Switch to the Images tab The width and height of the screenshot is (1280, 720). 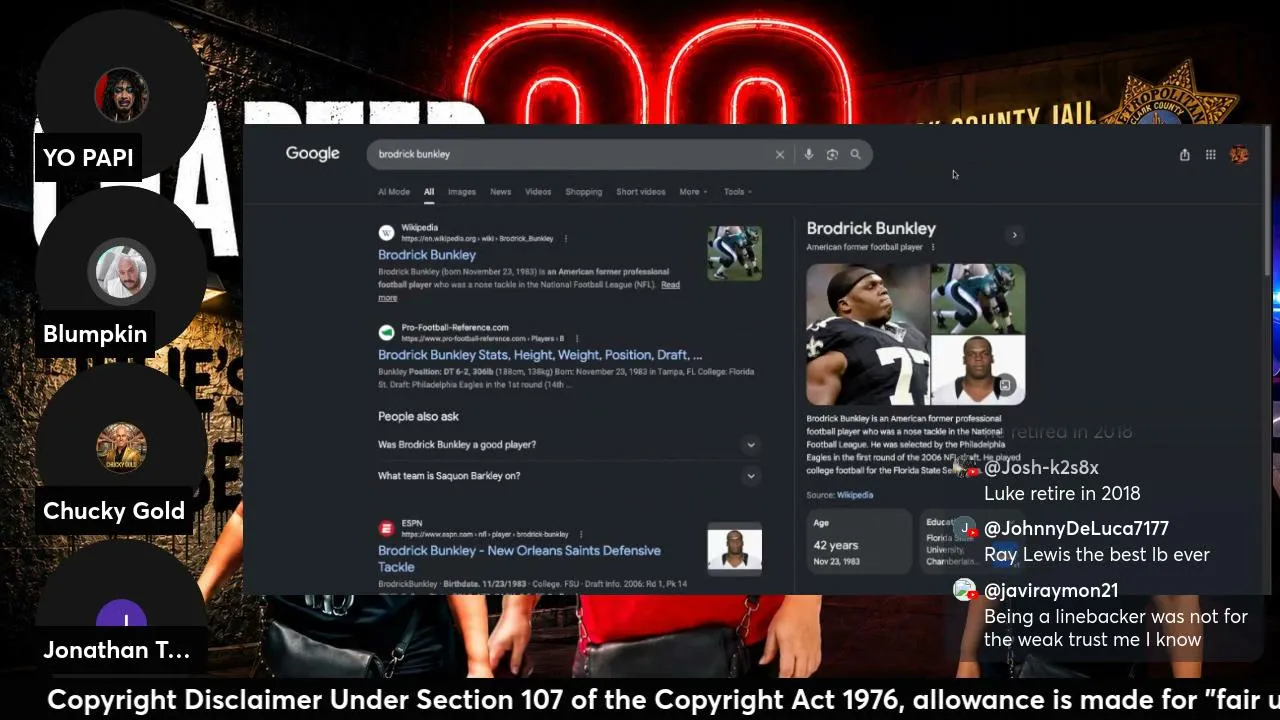tap(462, 192)
